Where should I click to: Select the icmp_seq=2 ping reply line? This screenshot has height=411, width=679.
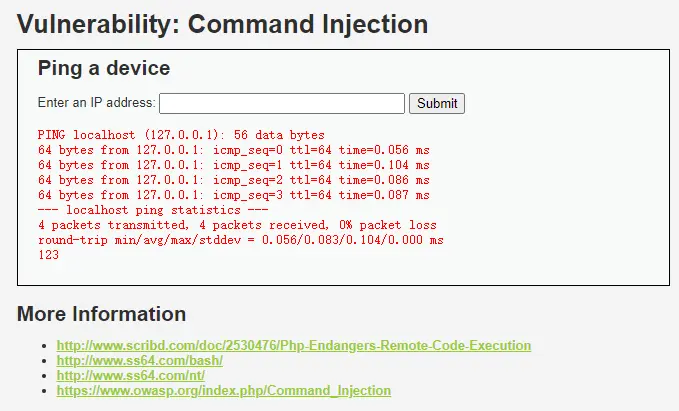point(233,180)
